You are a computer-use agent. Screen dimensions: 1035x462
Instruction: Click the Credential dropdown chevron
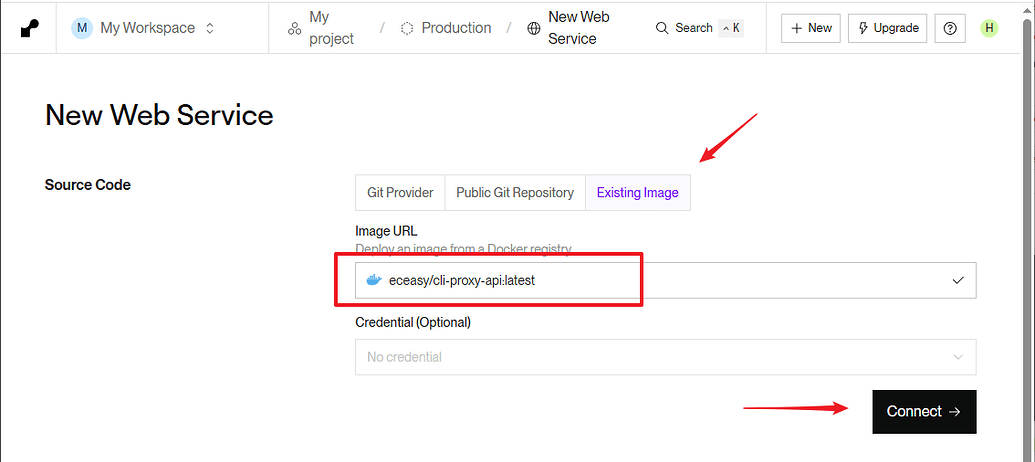pos(958,357)
